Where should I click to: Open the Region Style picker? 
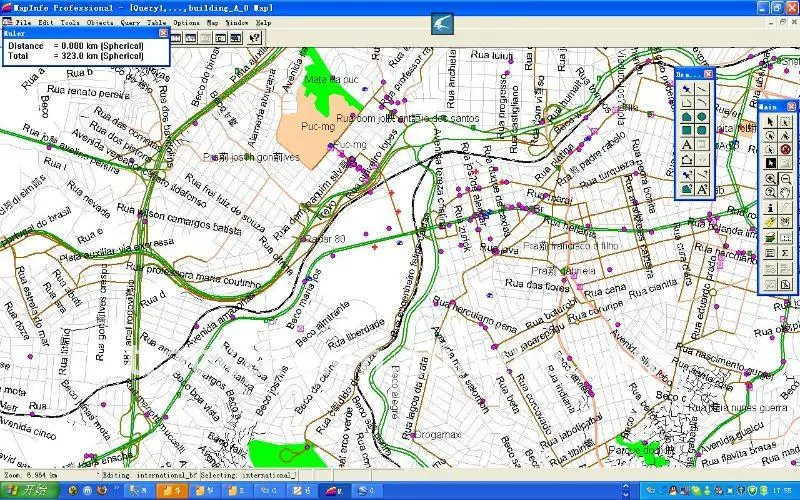click(x=687, y=189)
